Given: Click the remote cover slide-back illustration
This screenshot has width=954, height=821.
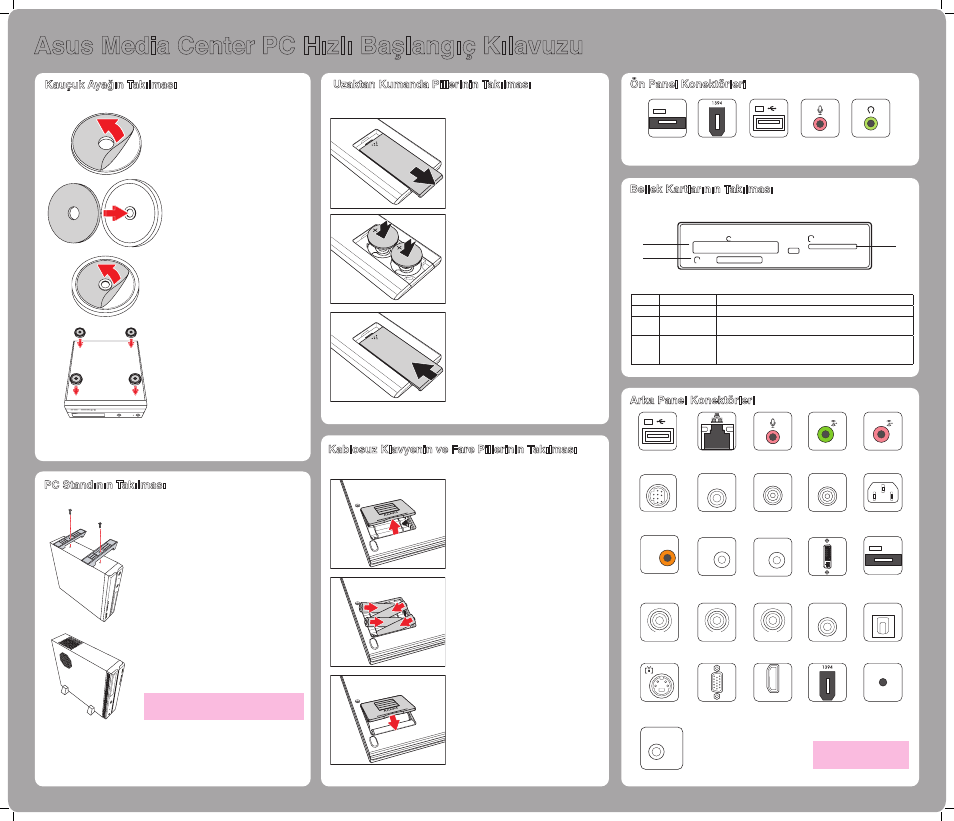Looking at the screenshot, I should (388, 357).
